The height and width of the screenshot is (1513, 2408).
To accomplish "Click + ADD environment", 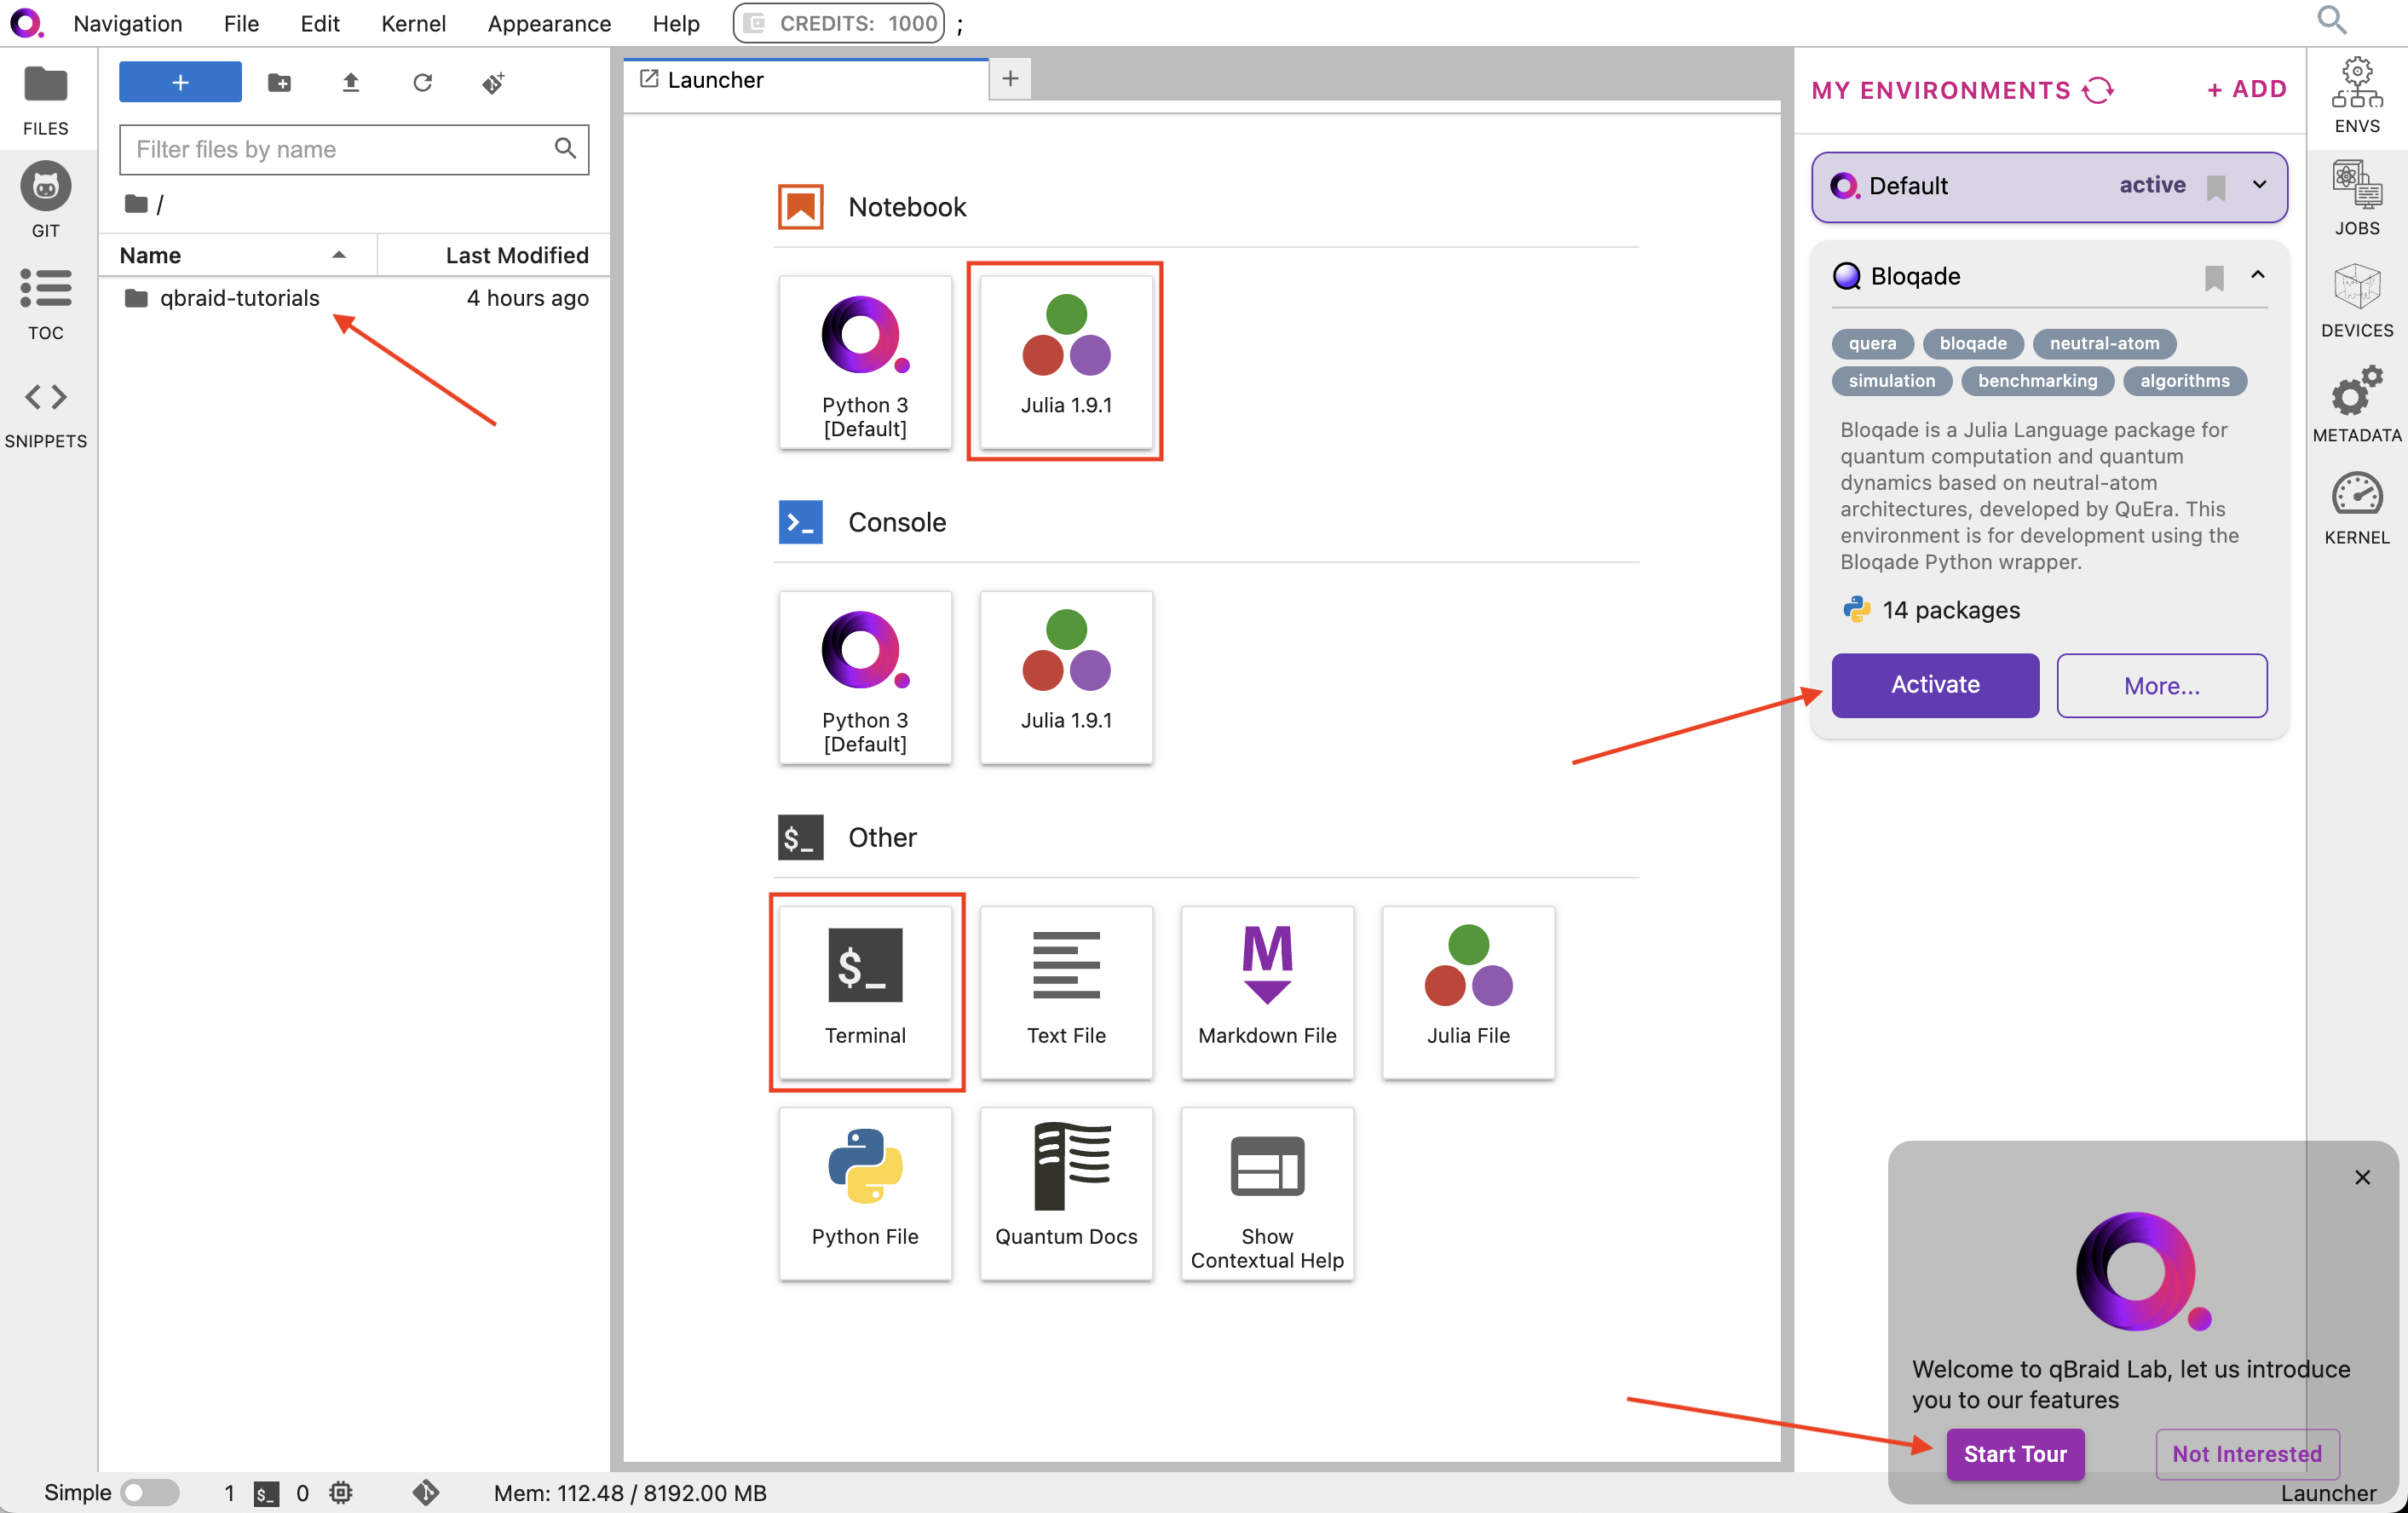I will tap(2246, 89).
